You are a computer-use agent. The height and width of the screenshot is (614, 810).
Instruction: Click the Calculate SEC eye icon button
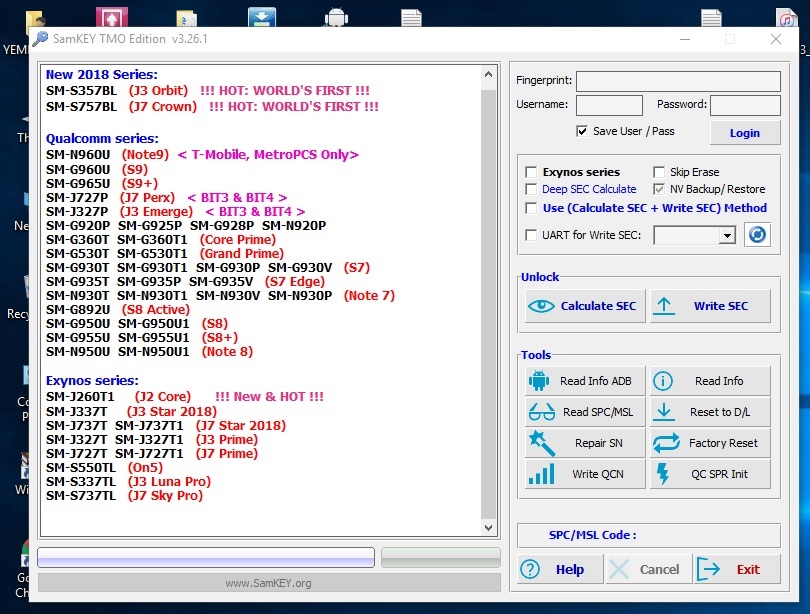click(585, 306)
